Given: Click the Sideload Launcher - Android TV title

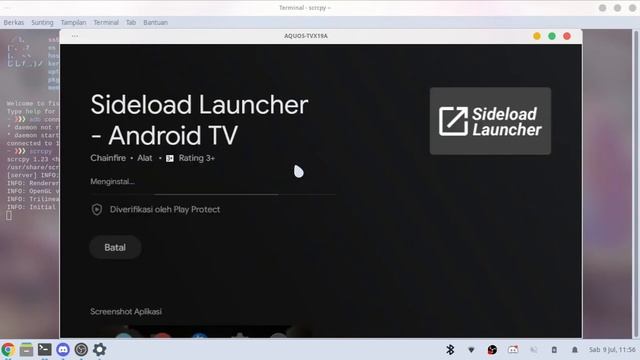Looking at the screenshot, I should (x=200, y=120).
